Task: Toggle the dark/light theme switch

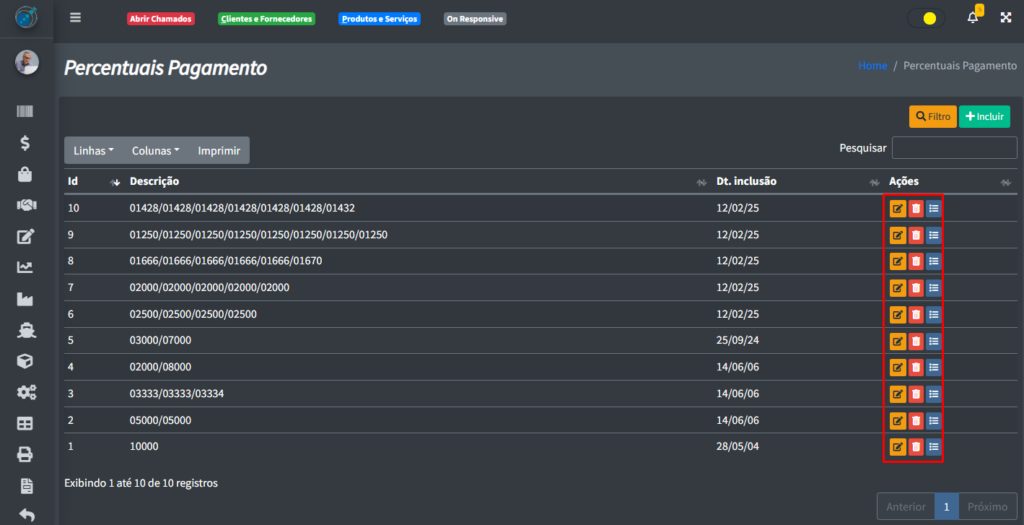Action: [x=926, y=18]
